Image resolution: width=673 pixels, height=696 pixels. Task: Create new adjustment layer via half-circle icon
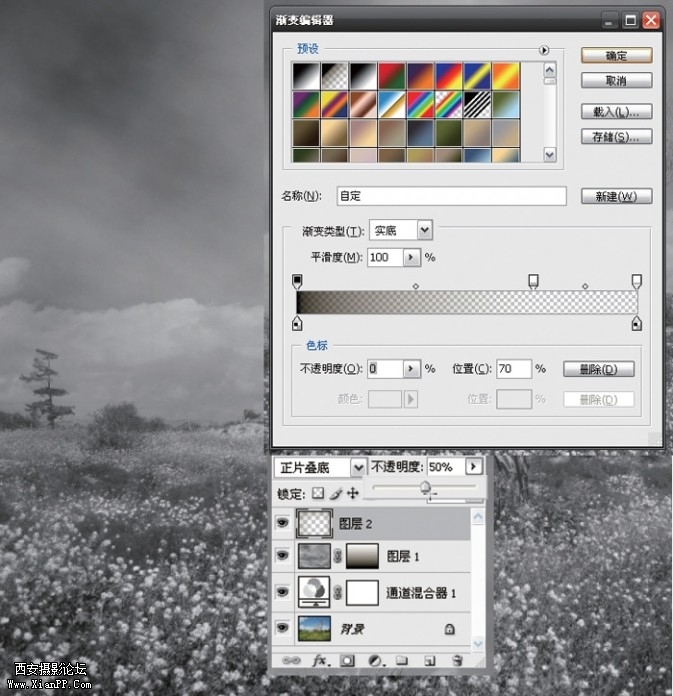coord(375,661)
